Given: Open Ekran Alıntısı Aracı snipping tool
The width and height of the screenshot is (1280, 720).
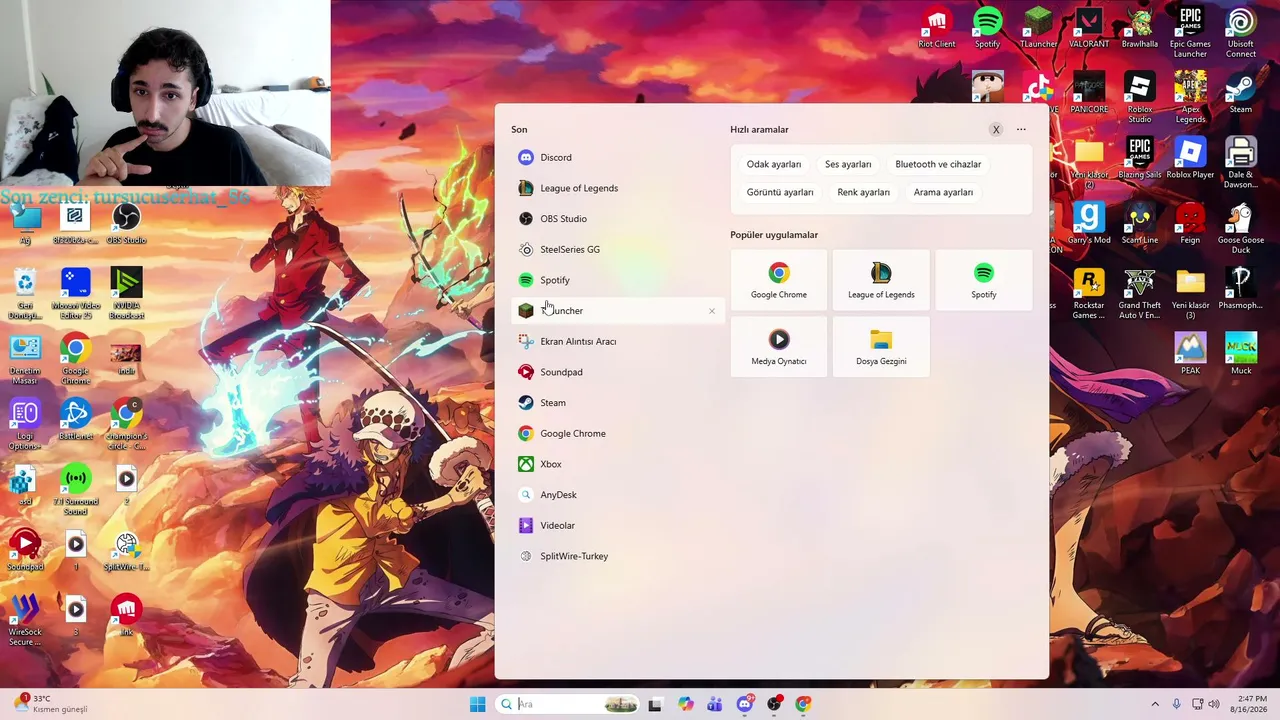Looking at the screenshot, I should tap(616, 341).
